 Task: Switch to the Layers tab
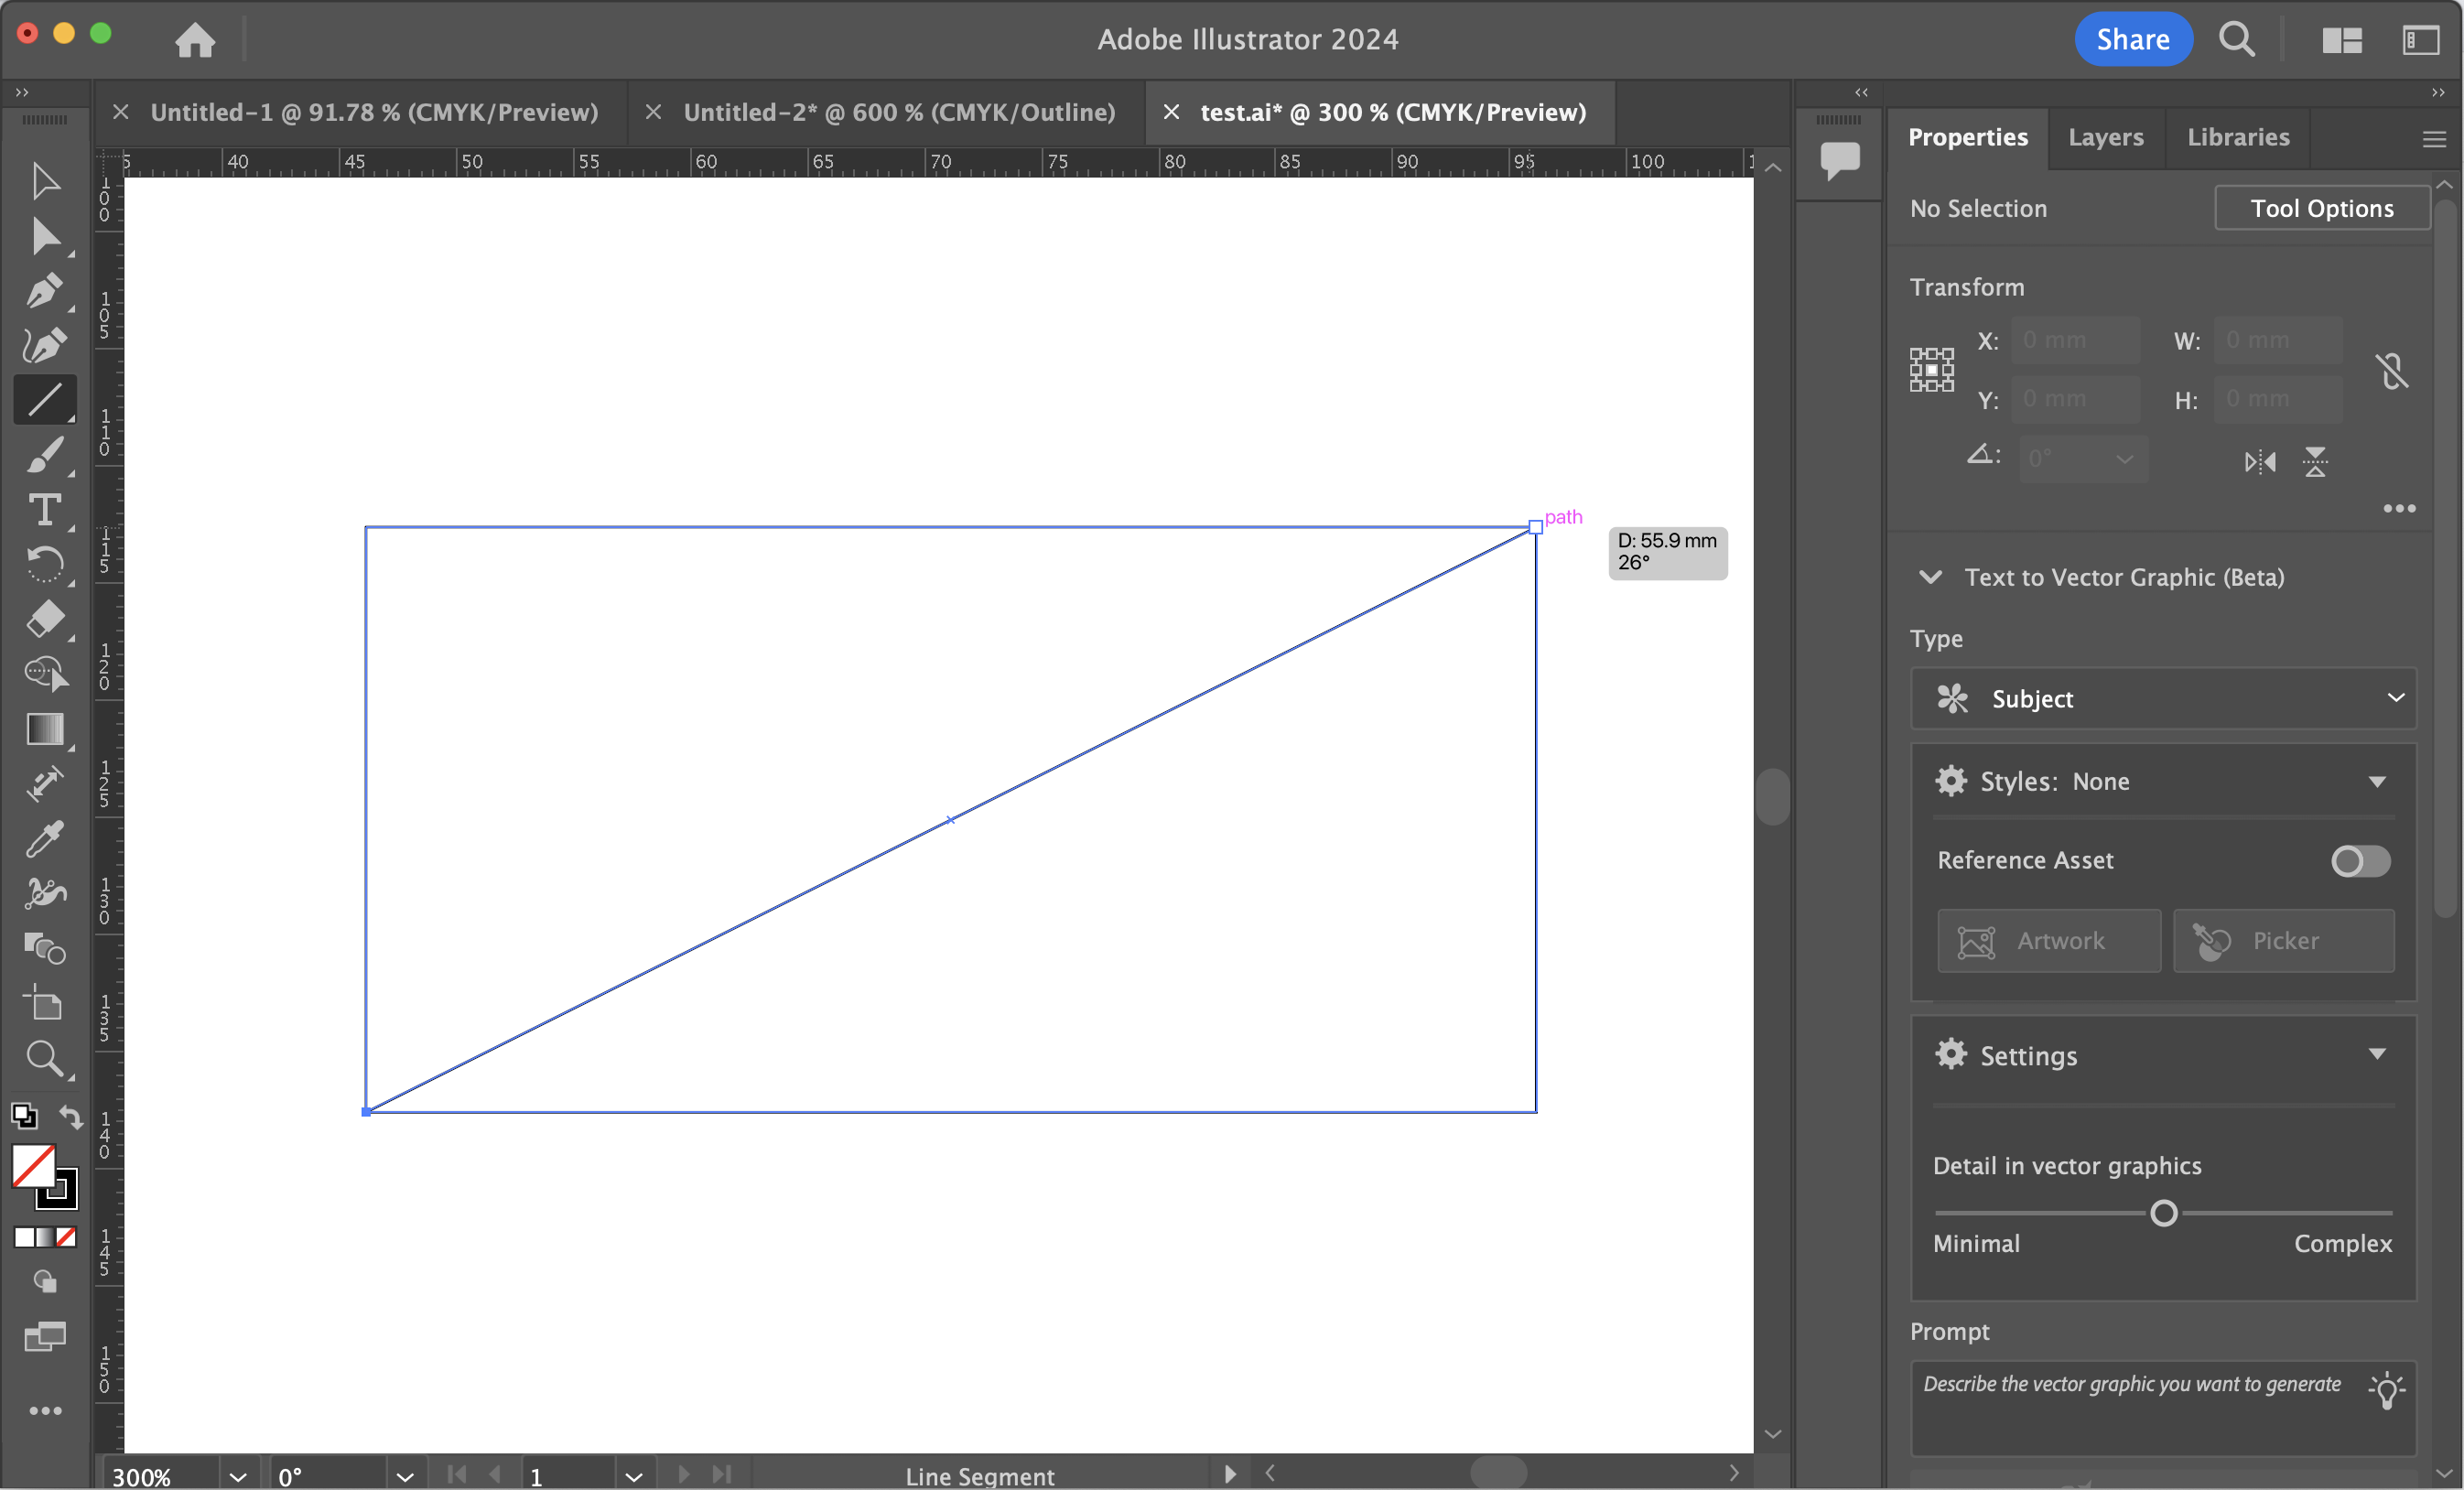click(x=2104, y=138)
